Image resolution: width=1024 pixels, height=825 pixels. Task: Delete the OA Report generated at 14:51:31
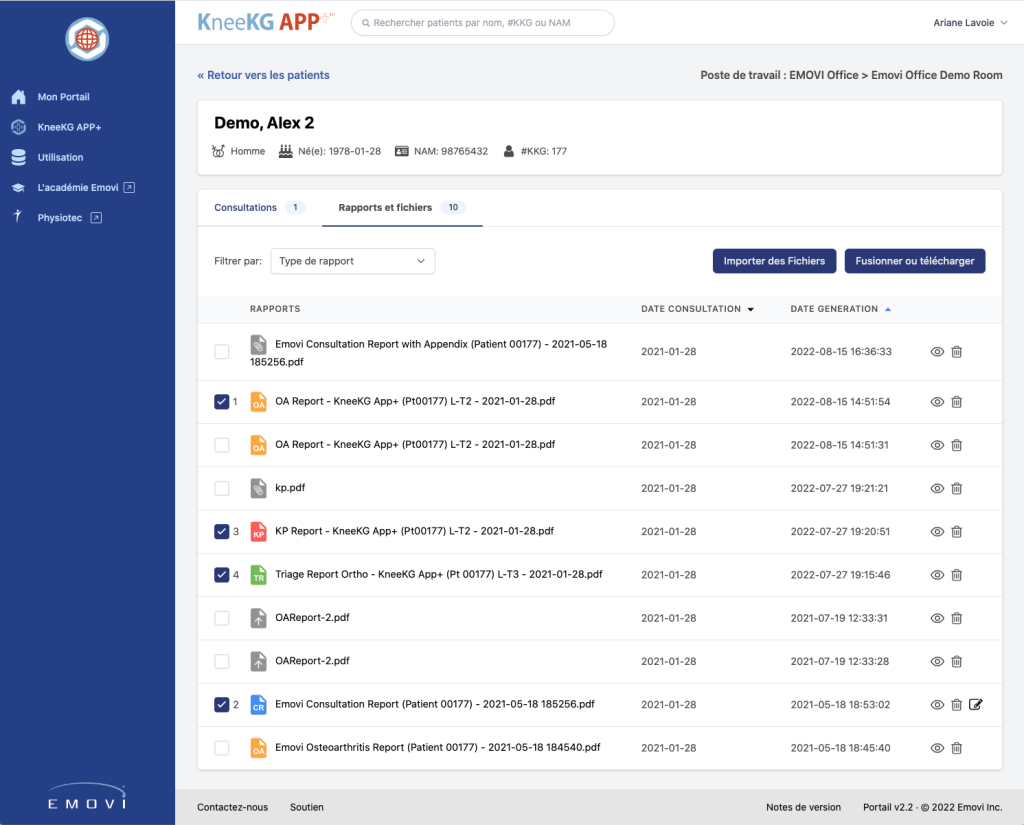click(x=957, y=445)
